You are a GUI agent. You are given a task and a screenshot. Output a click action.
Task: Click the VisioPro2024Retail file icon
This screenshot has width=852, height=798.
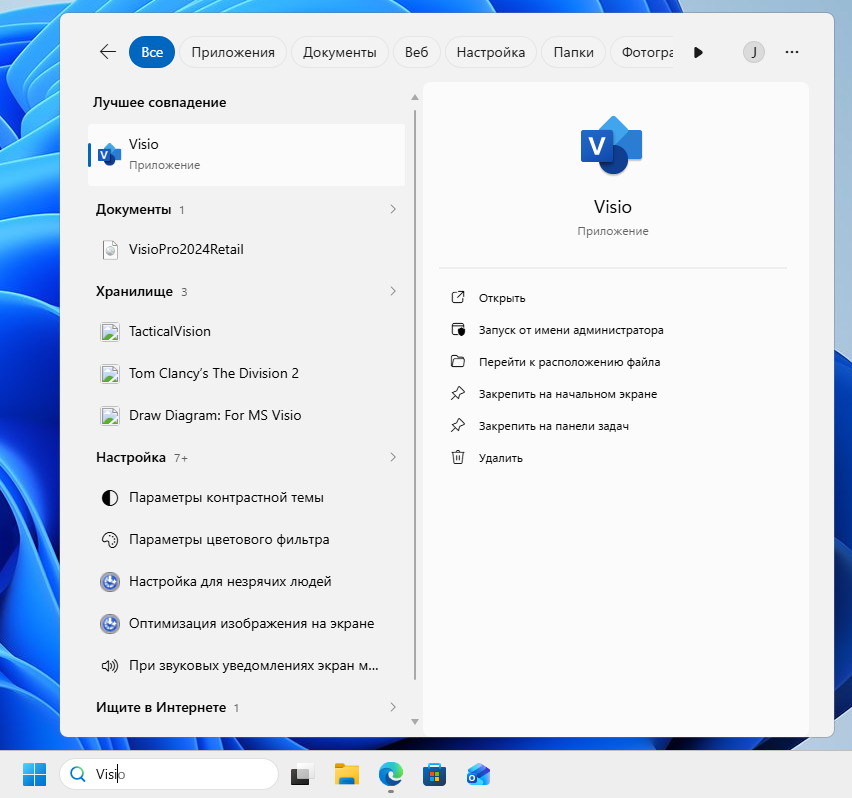(x=110, y=250)
